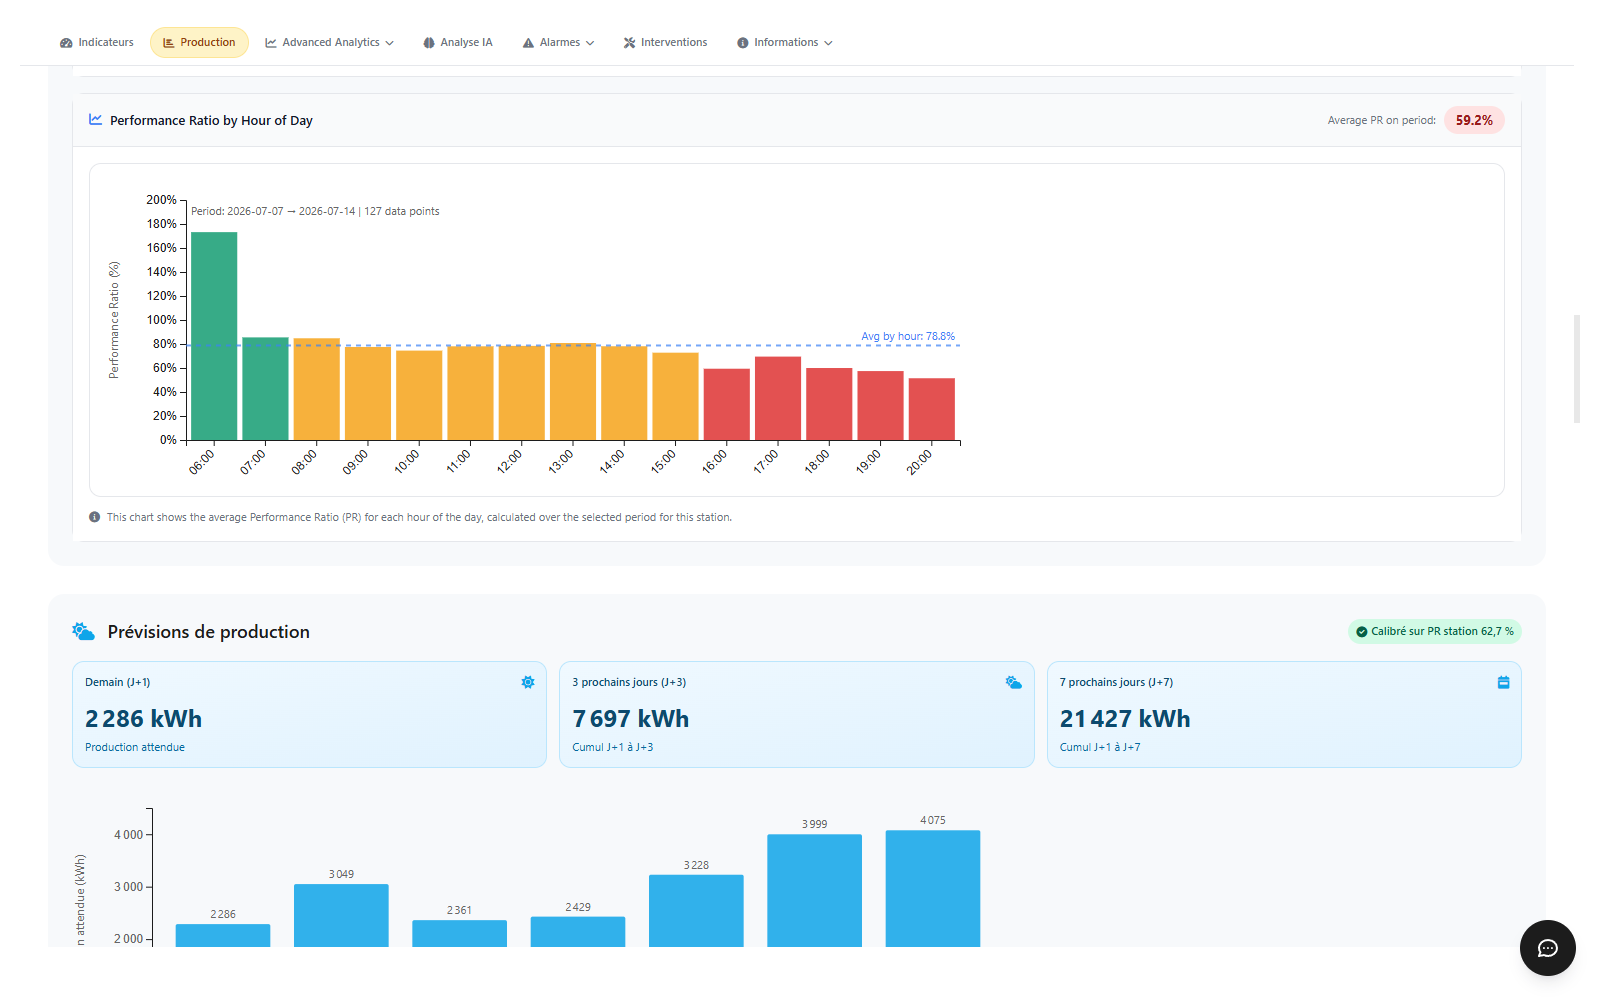Open the chat support bubble
The width and height of the screenshot is (1600, 1000).
[x=1548, y=948]
